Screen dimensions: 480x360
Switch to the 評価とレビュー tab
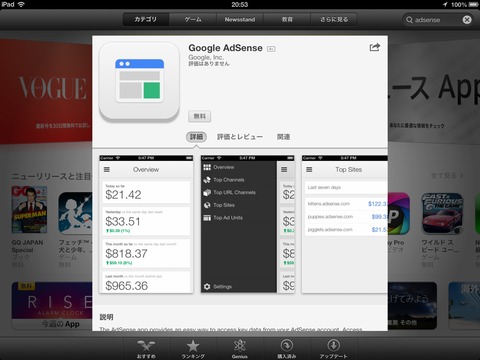(240, 137)
